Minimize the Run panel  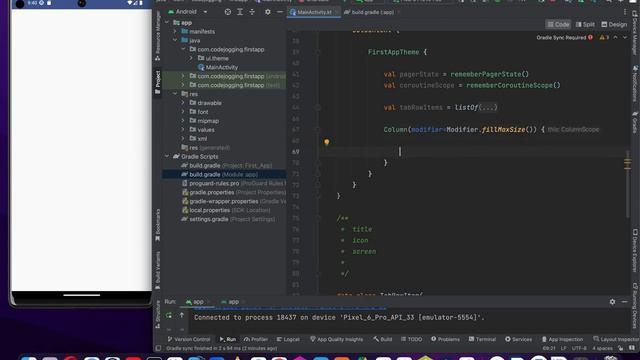[x=624, y=302]
